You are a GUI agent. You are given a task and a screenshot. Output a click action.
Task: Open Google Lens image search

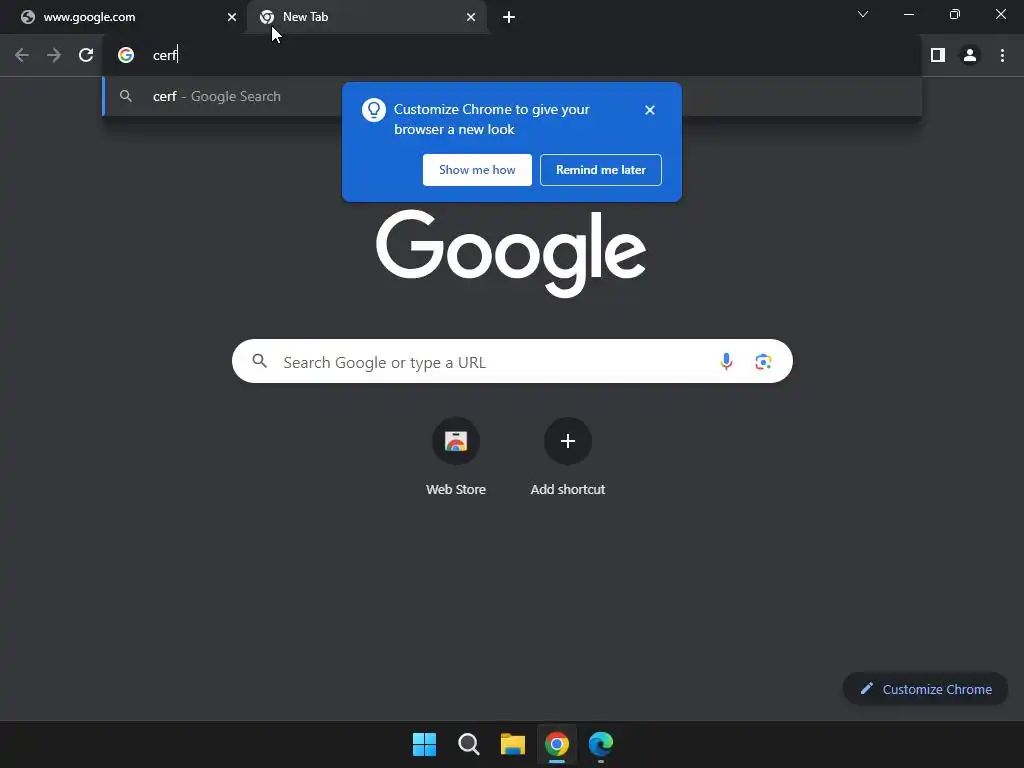pyautogui.click(x=763, y=361)
